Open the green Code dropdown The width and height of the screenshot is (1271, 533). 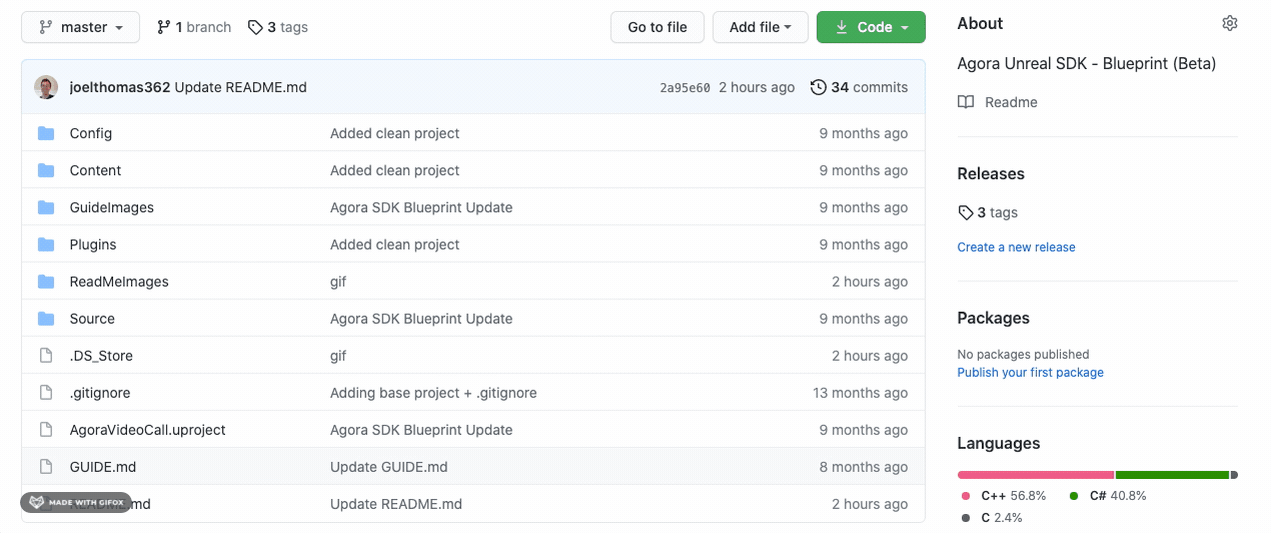click(x=871, y=27)
